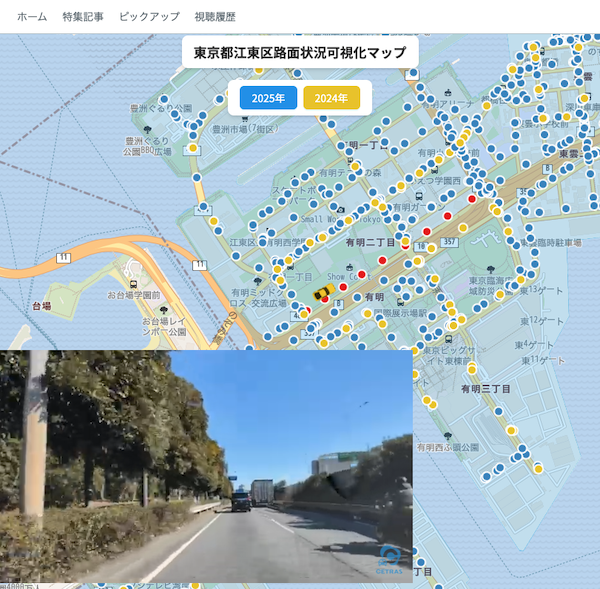Click route 11 shield near 台場
This screenshot has width=600, height=589.
[64, 257]
